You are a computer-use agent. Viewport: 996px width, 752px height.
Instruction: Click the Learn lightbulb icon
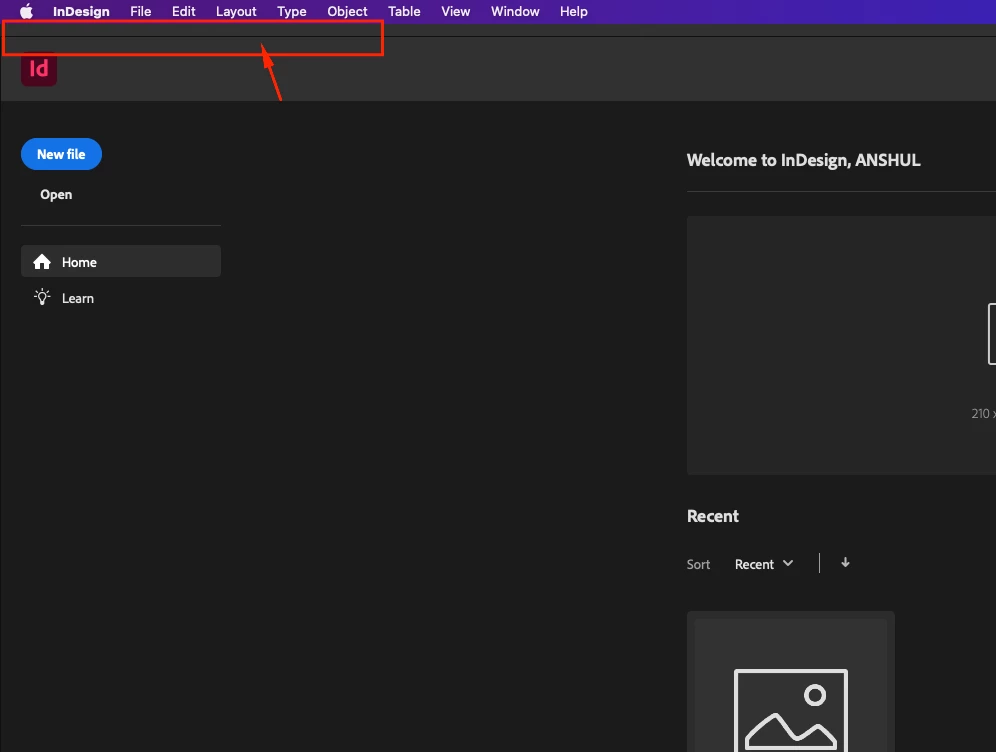[42, 297]
